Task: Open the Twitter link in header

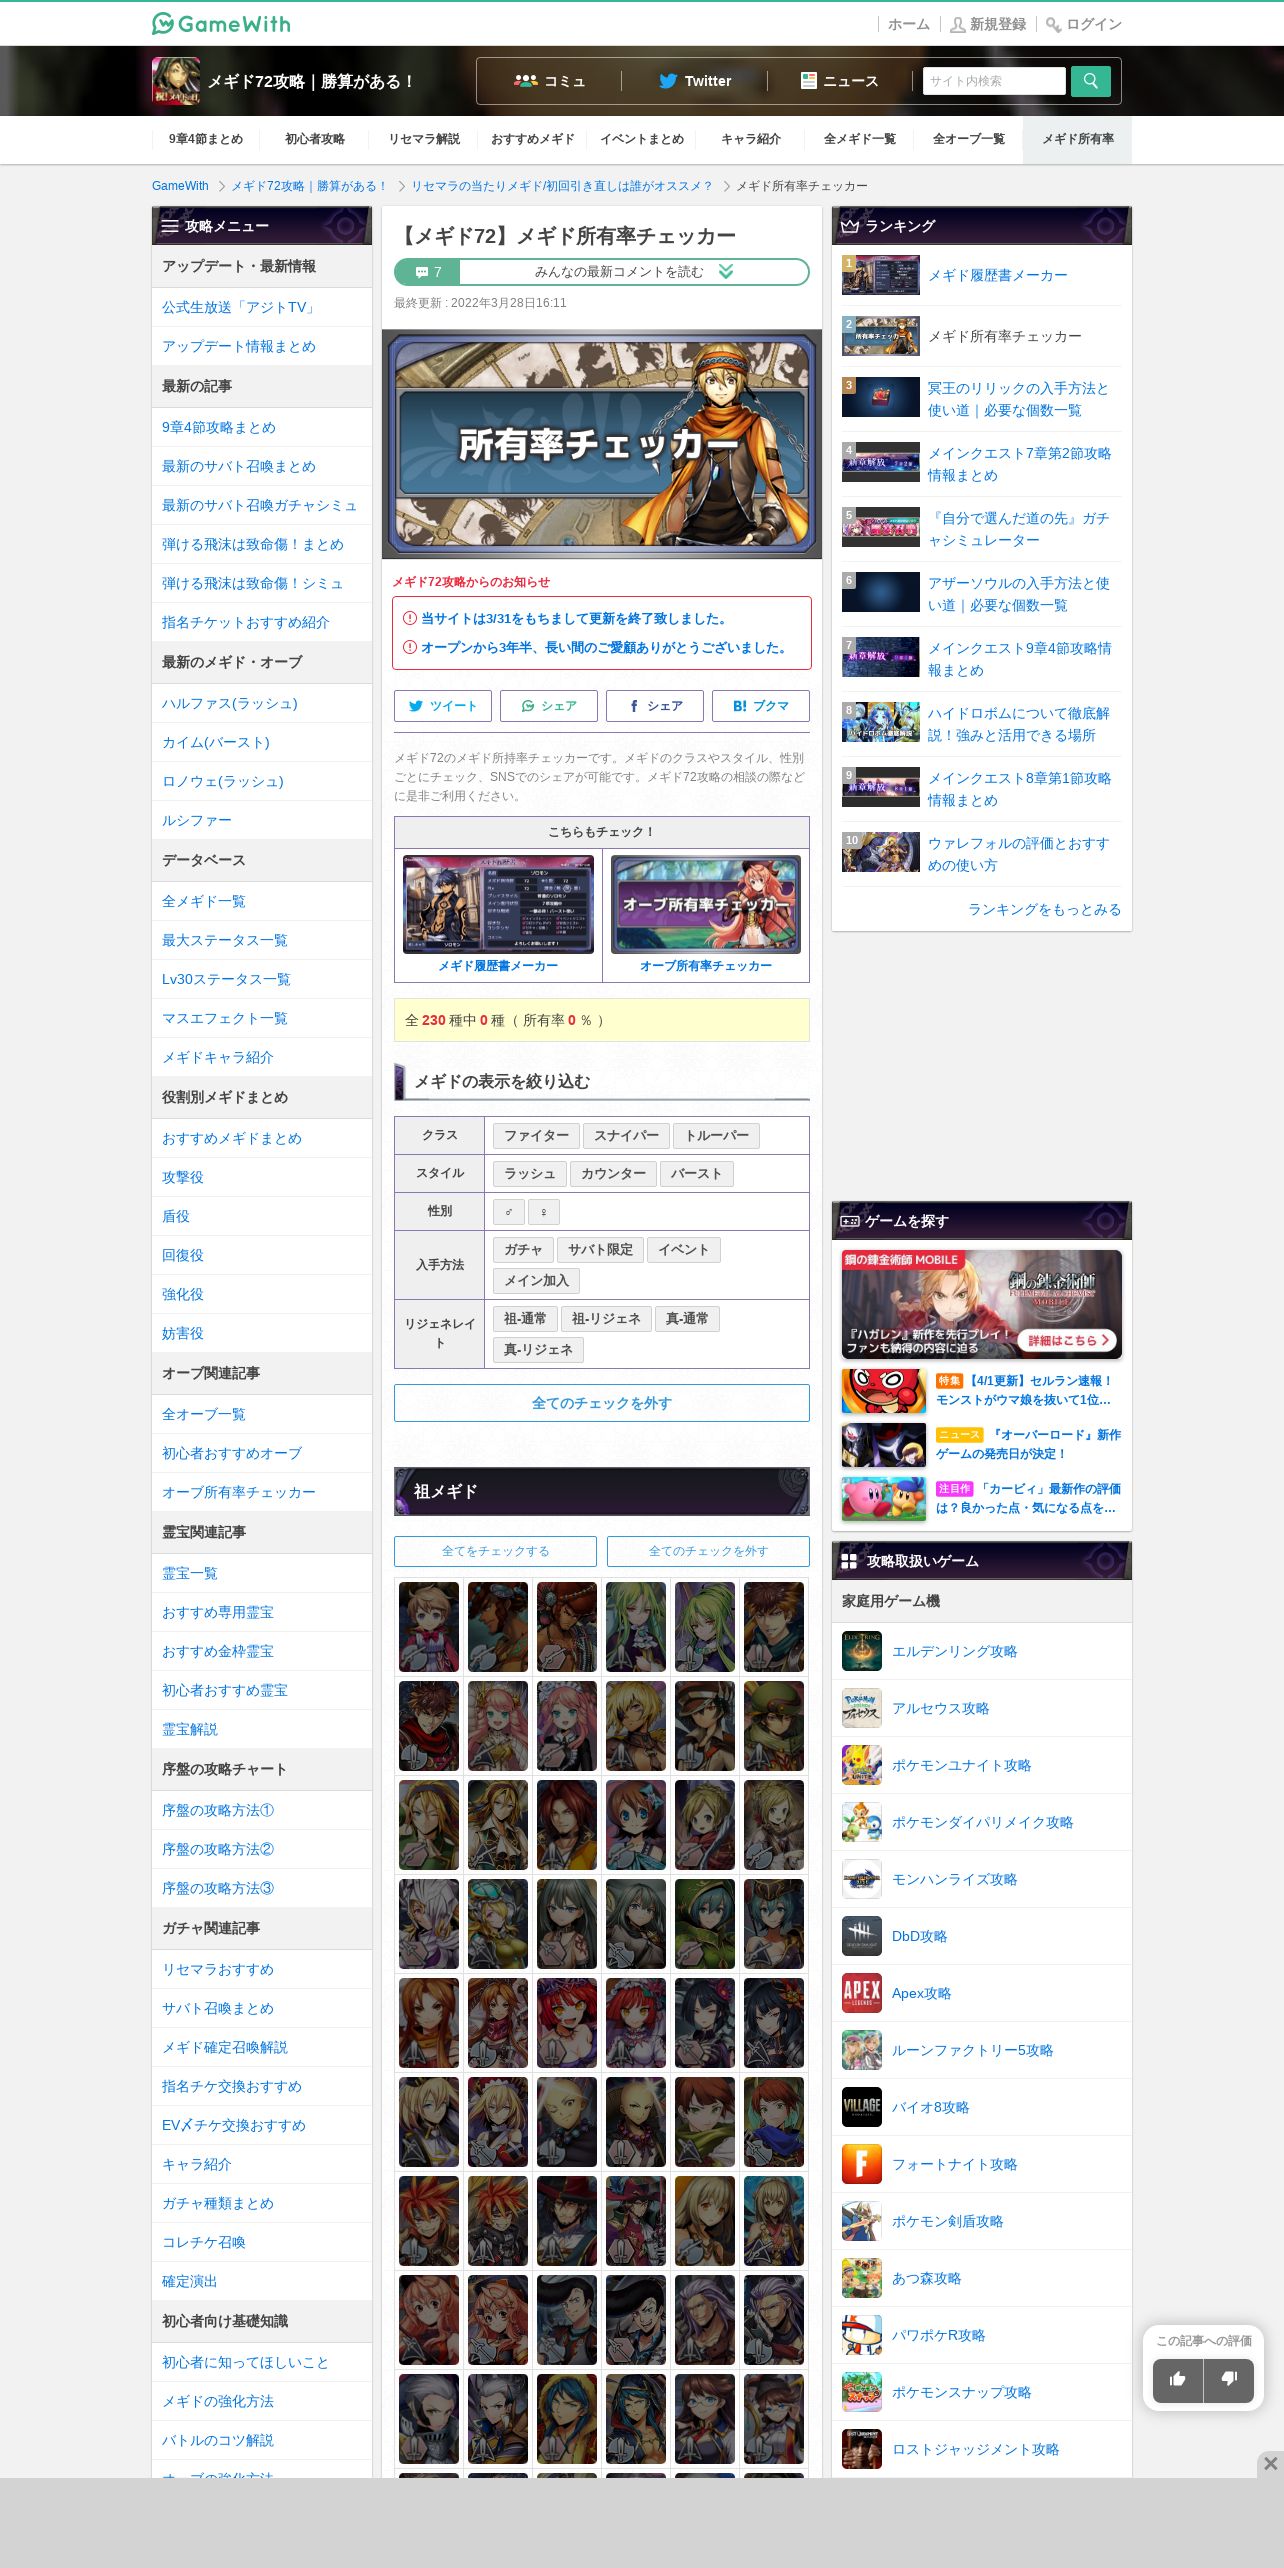Action: pyautogui.click(x=695, y=81)
